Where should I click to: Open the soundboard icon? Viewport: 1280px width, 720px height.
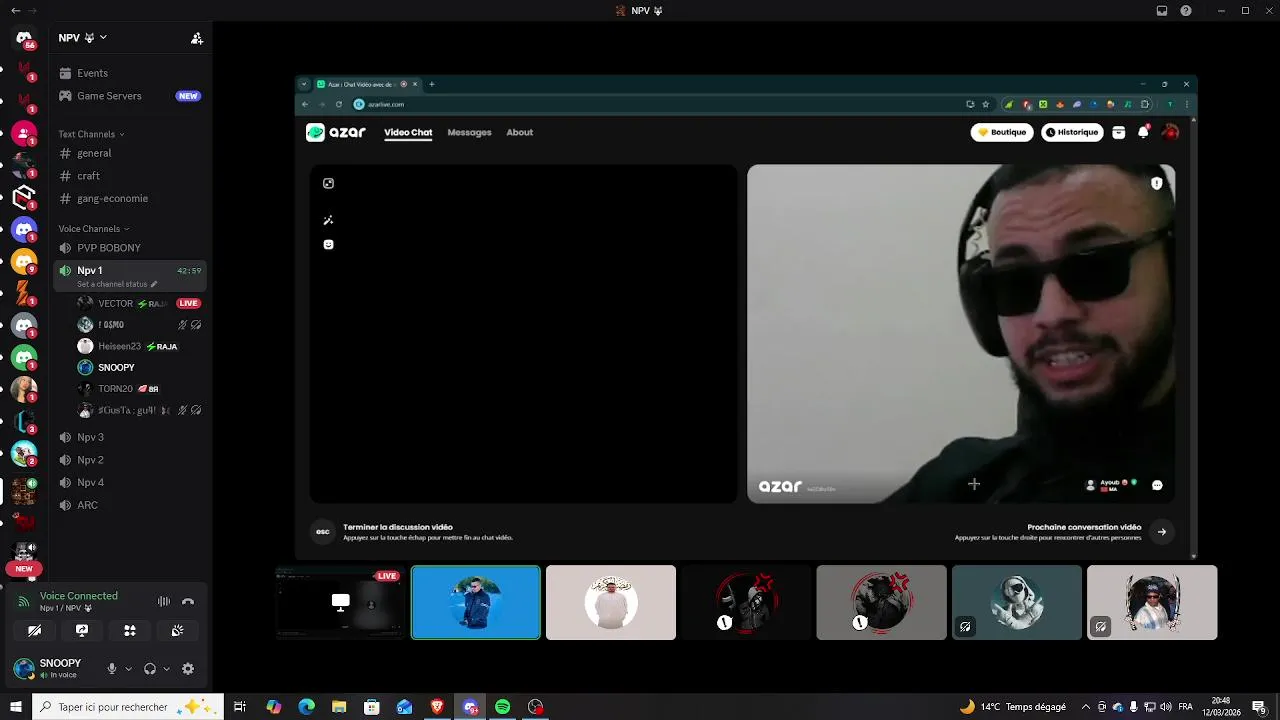177,631
